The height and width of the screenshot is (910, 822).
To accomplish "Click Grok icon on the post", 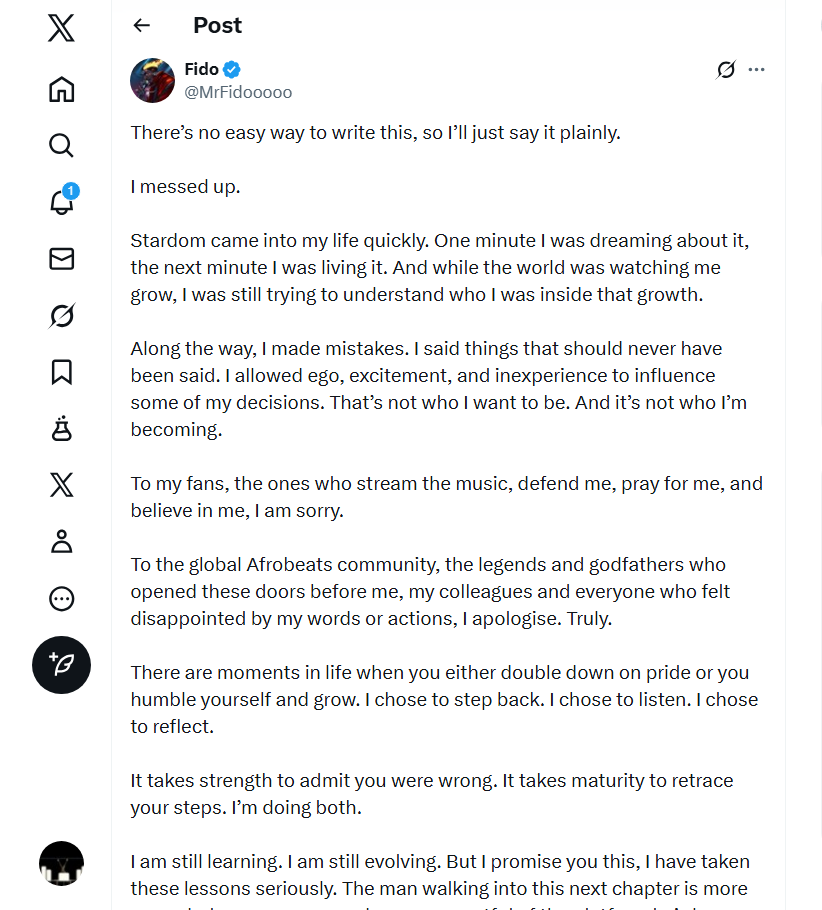I will (726, 69).
